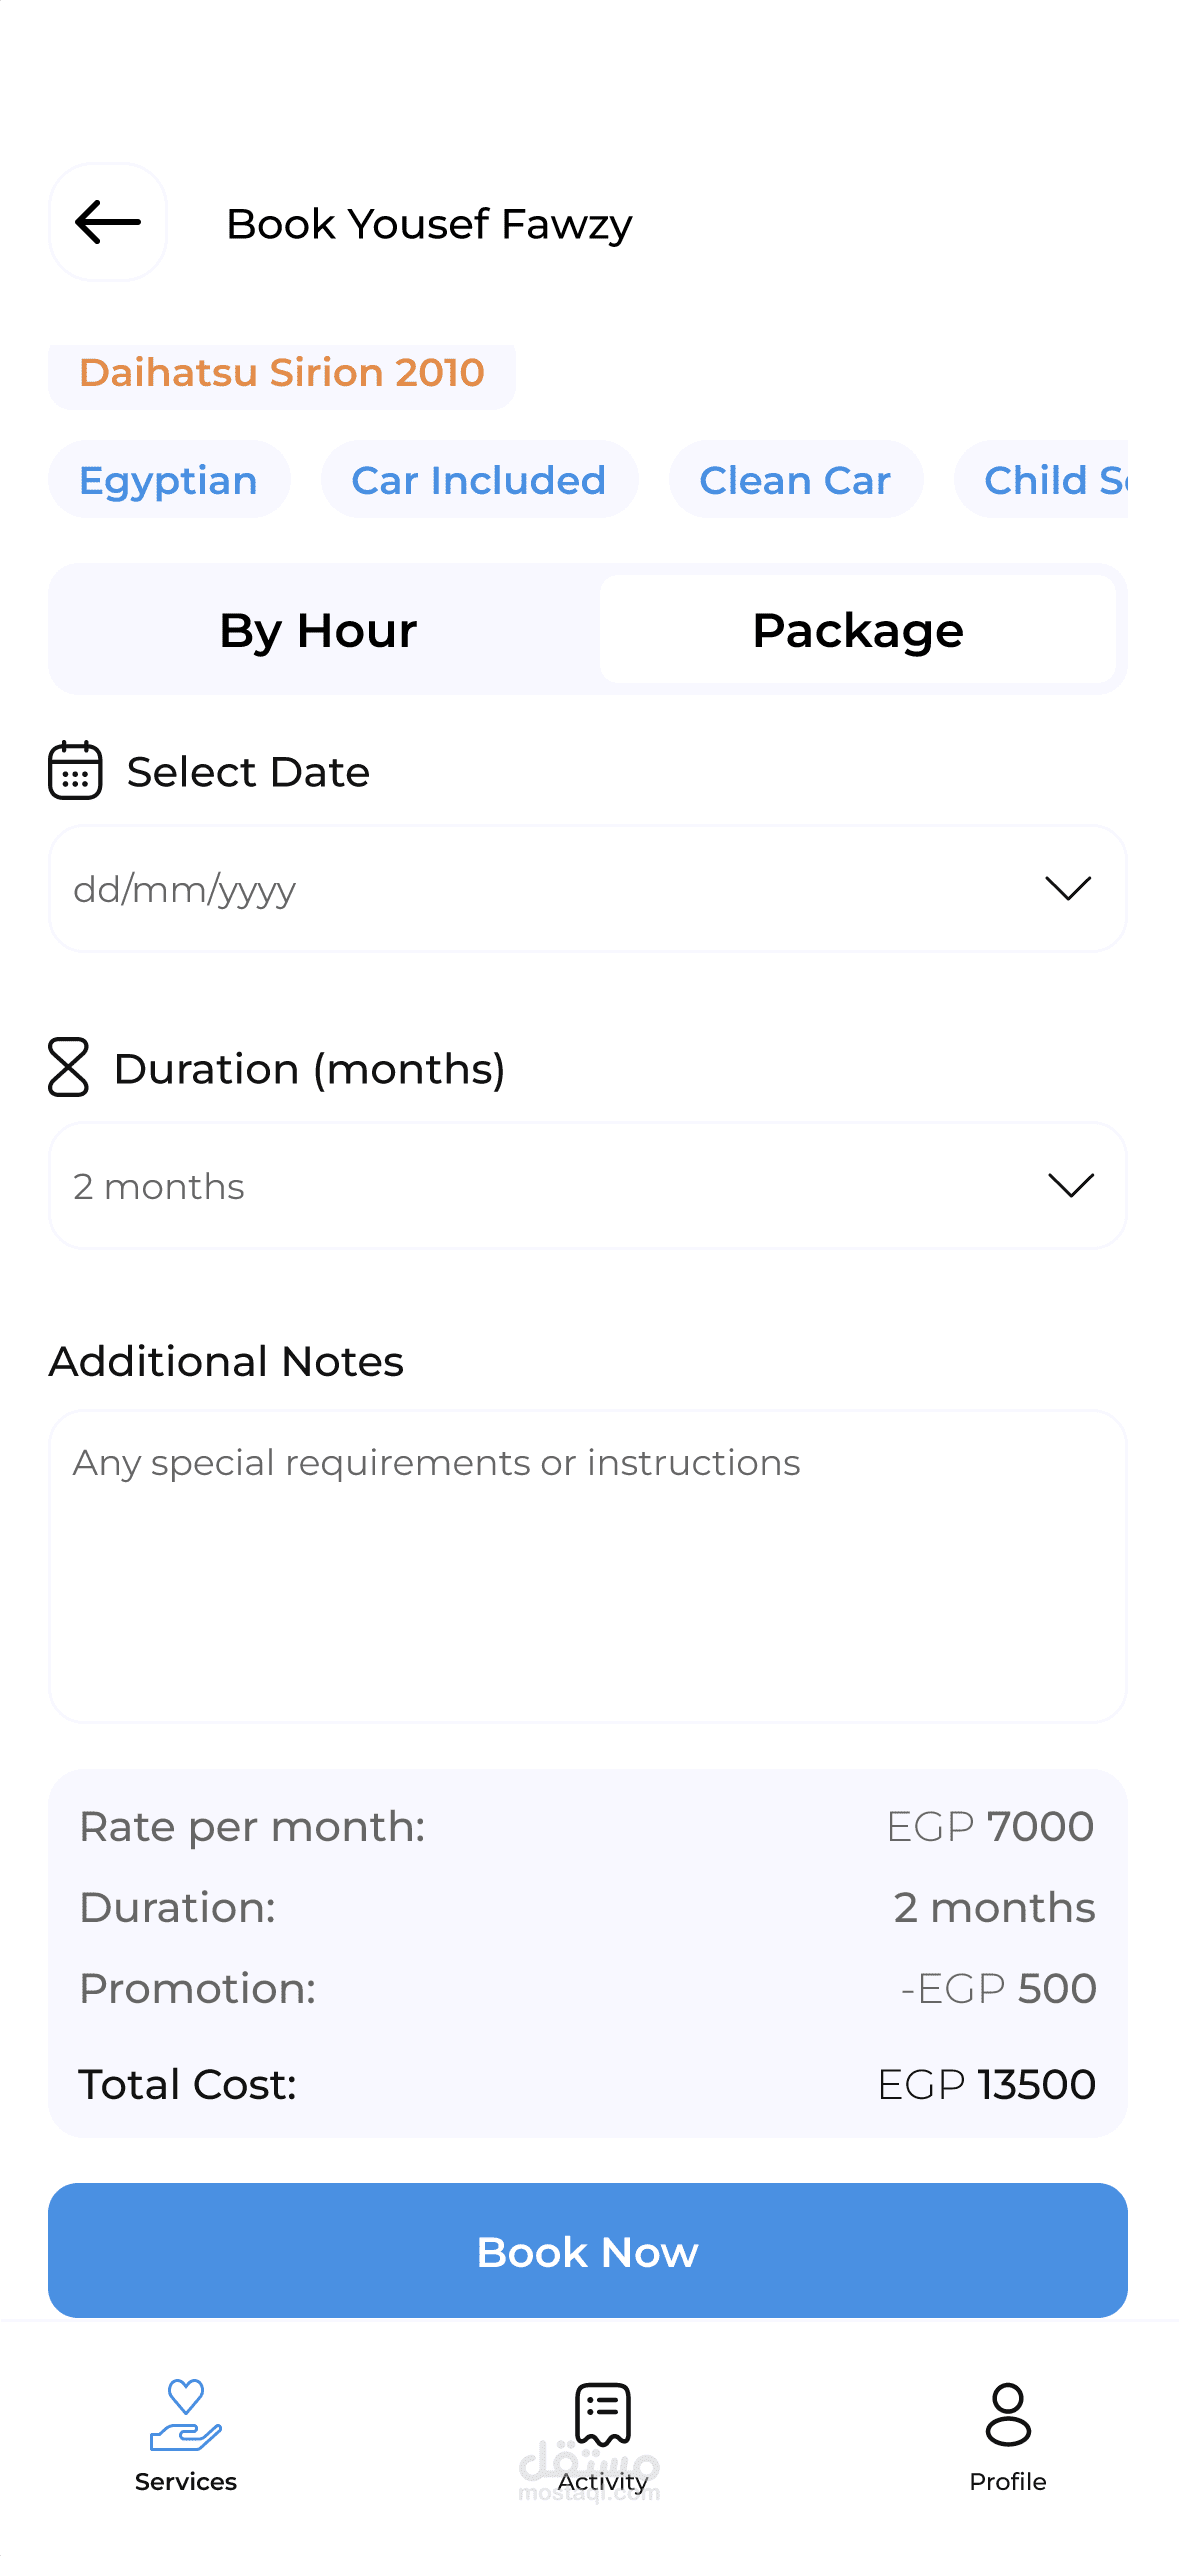Screen dimensions: 1179x2556
Task: Open the Profile person icon
Action: (1007, 2414)
